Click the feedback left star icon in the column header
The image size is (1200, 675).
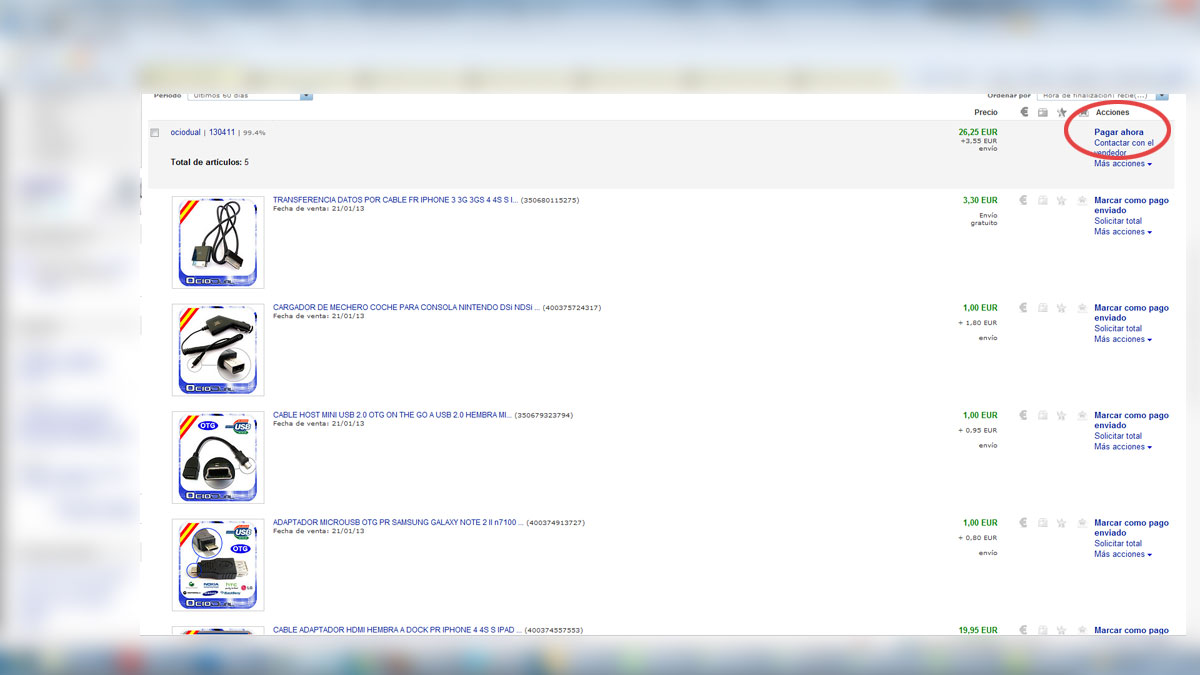tap(1062, 112)
